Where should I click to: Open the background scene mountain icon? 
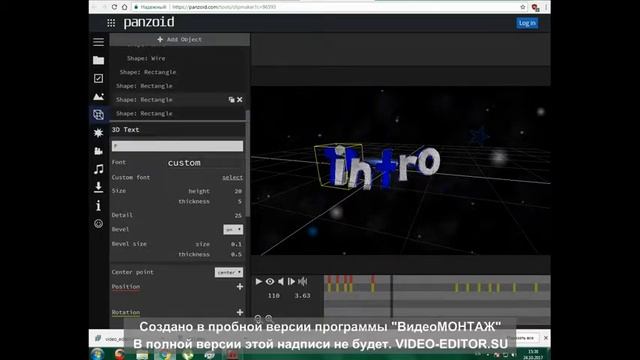pos(98,97)
